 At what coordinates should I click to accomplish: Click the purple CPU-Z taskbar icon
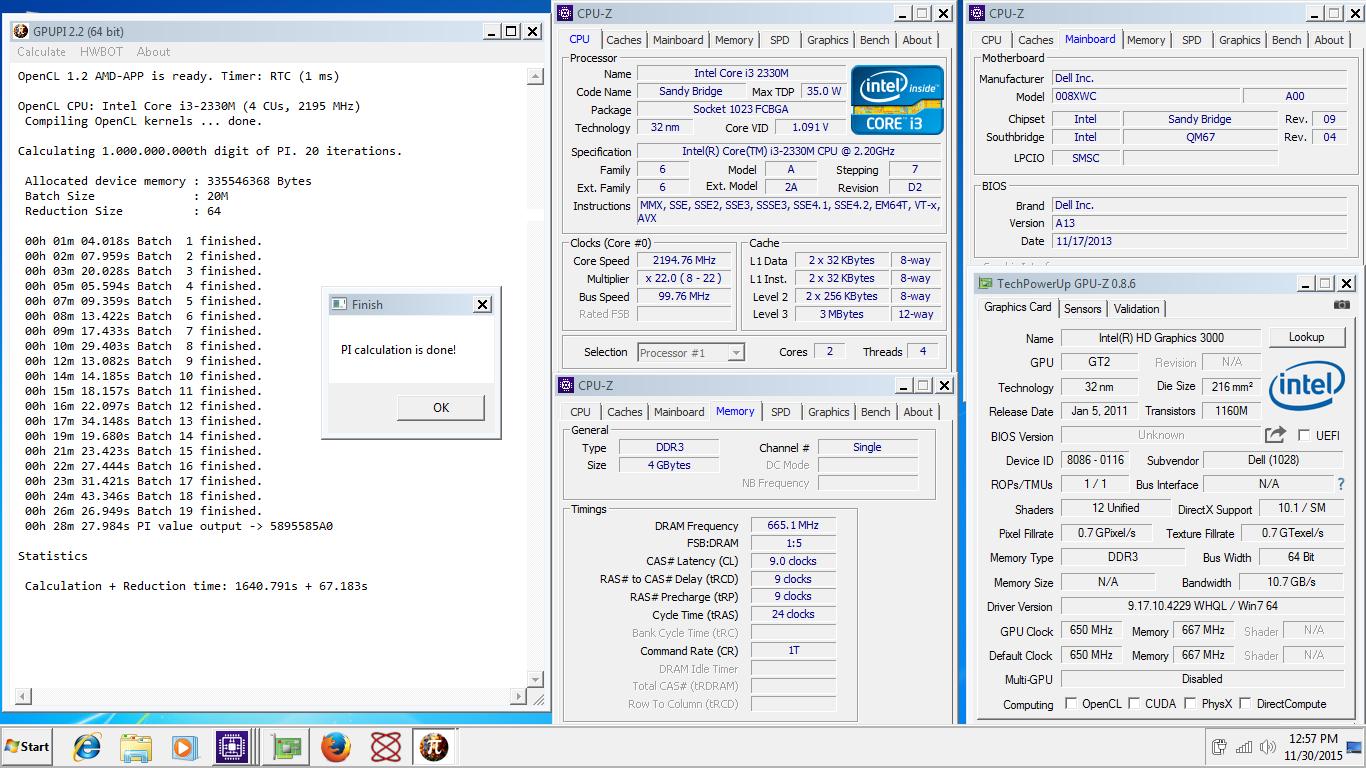(x=232, y=747)
